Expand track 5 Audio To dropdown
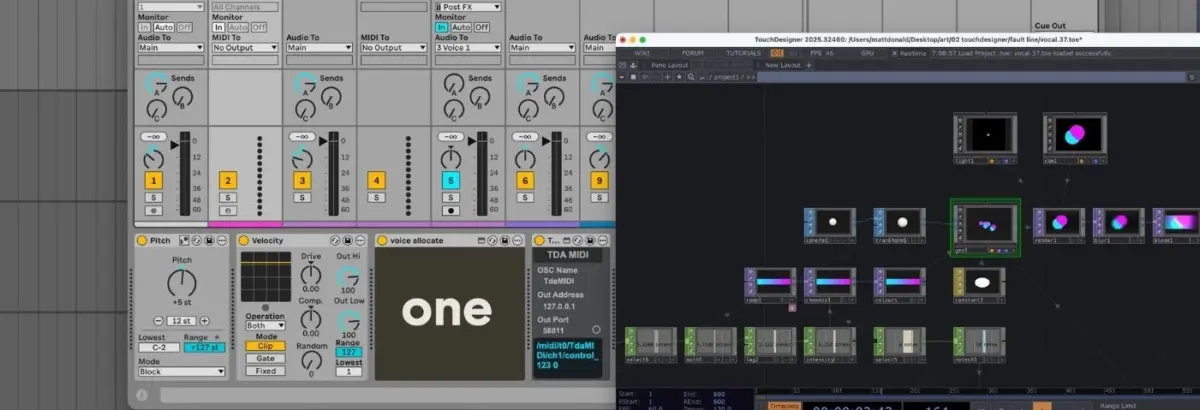Image resolution: width=1200 pixels, height=410 pixels. (x=467, y=47)
